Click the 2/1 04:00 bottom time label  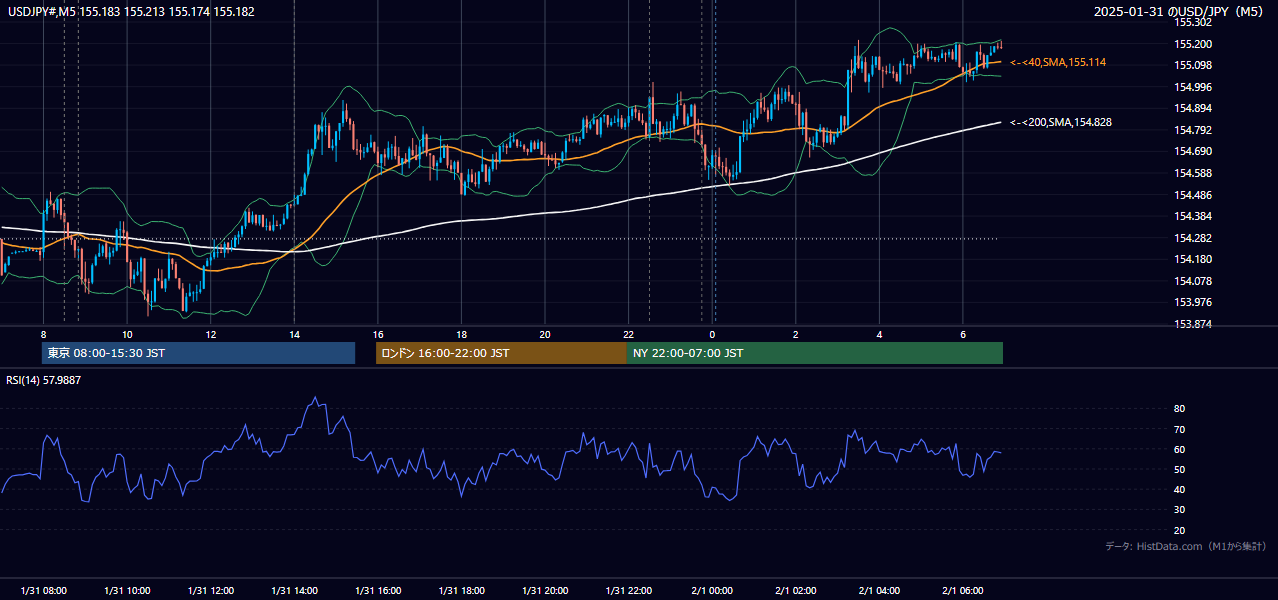[879, 591]
